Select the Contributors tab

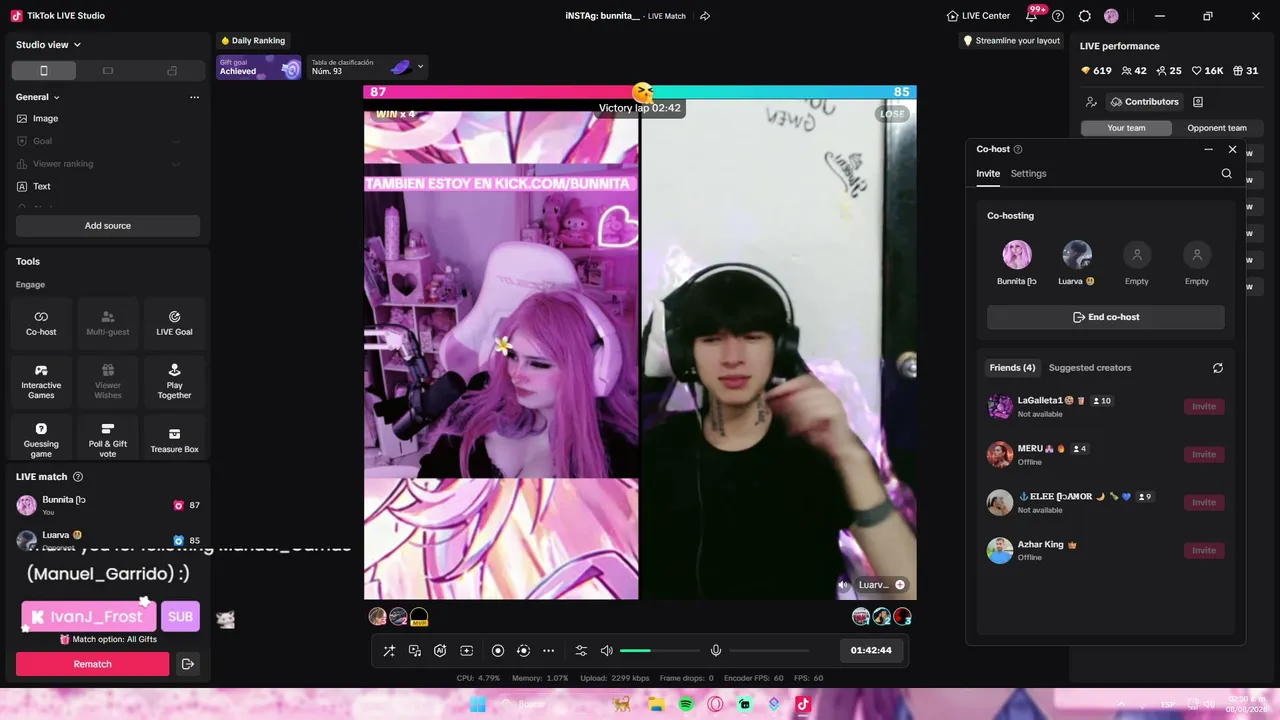coord(1144,102)
